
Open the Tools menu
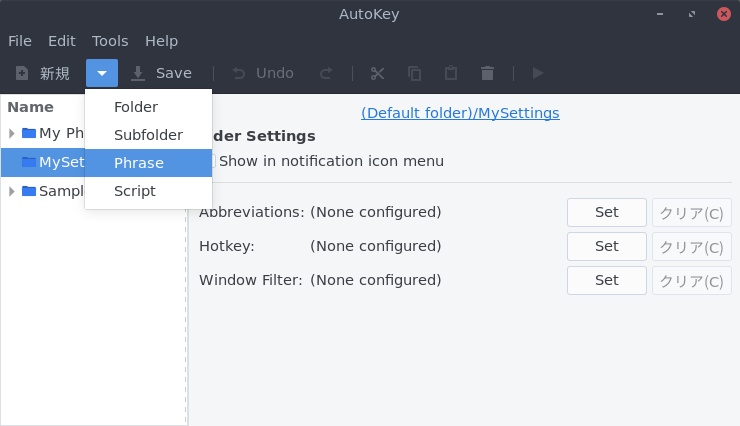110,41
